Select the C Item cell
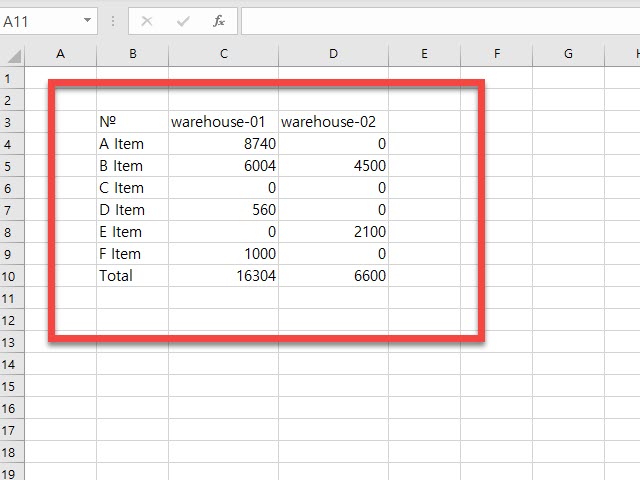This screenshot has width=640, height=480. pyautogui.click(x=133, y=188)
